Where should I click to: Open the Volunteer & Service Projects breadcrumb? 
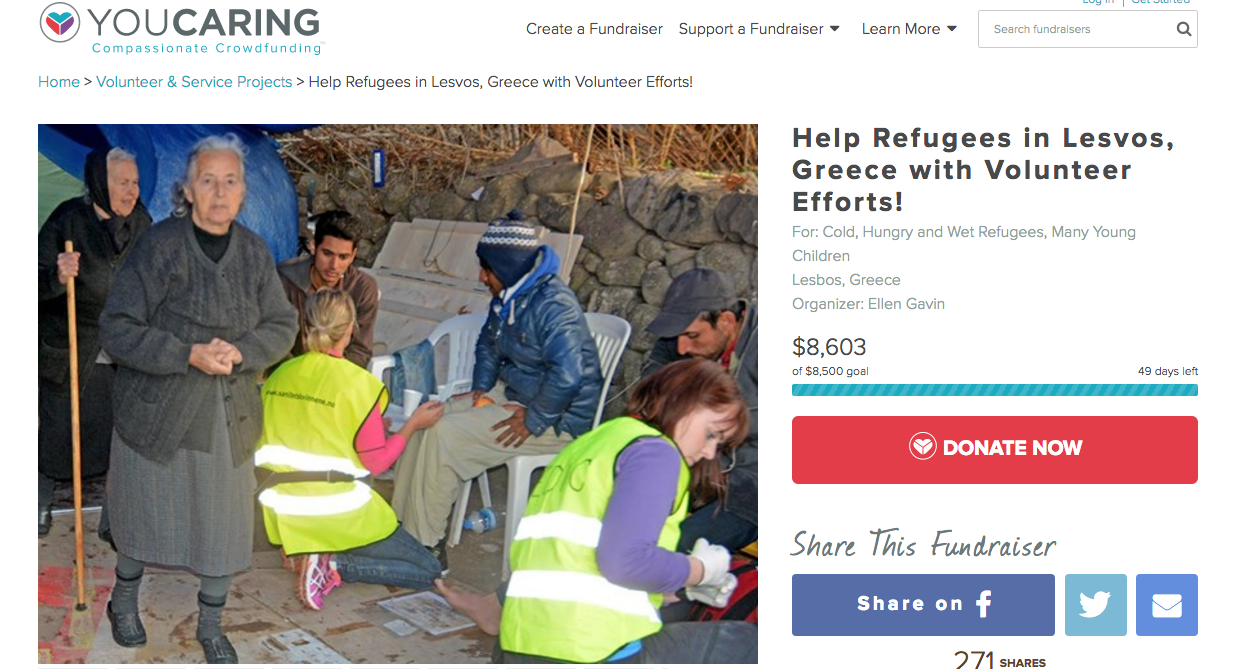[x=194, y=82]
